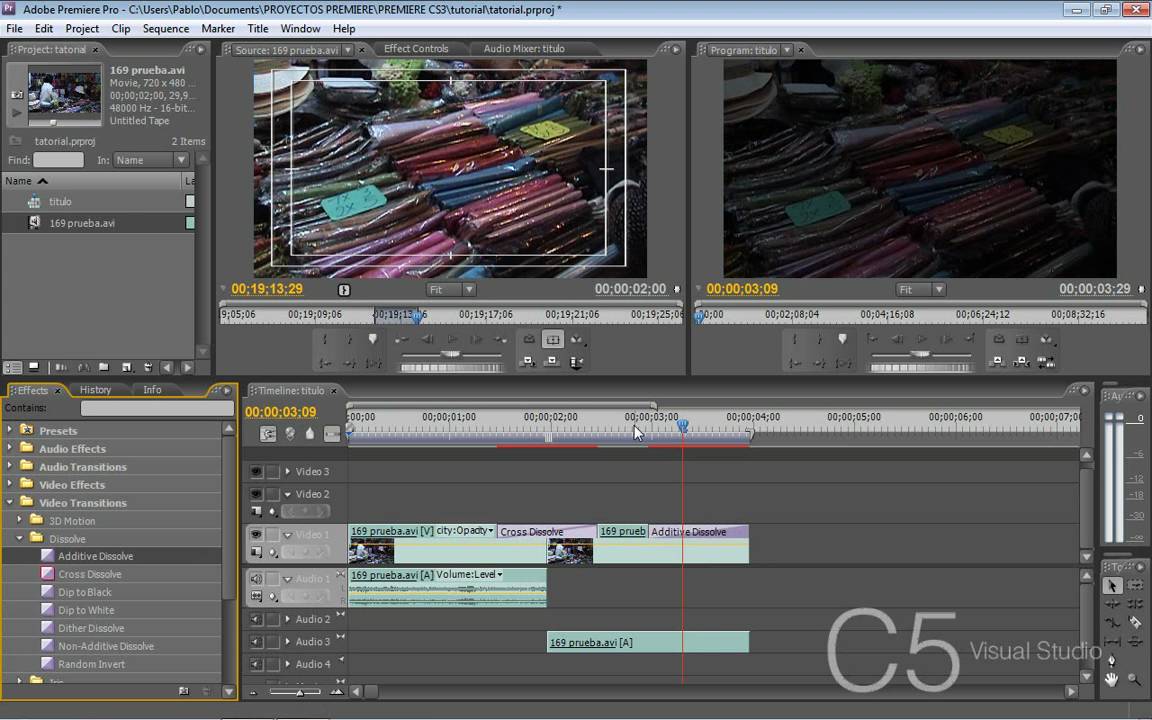This screenshot has width=1152, height=720.
Task: Collapse the Video 2 track
Action: pyautogui.click(x=287, y=494)
